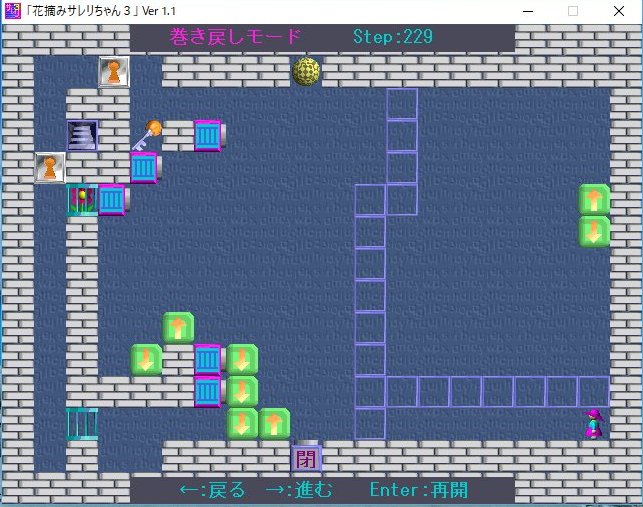Open the window icon menu in title bar

point(12,11)
